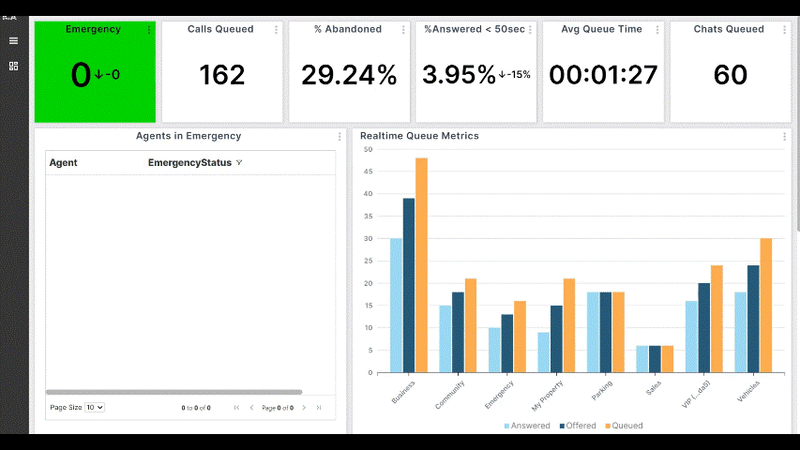
Task: Click the Business answered light blue bar
Action: point(396,306)
